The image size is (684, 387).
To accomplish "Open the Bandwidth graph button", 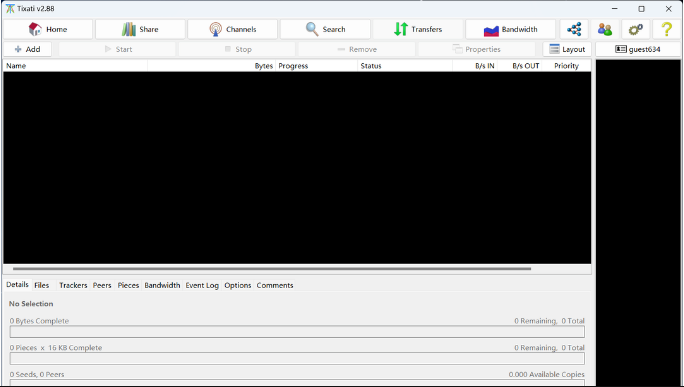I will [510, 29].
